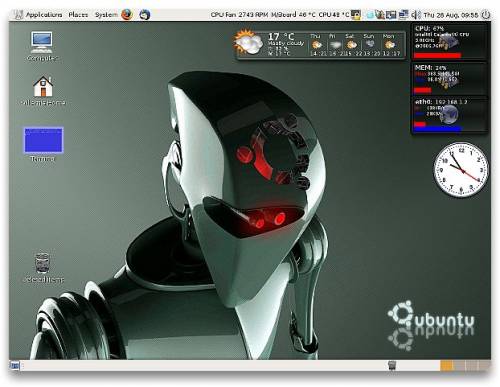Open the Computer desktop icon
The height and width of the screenshot is (387, 500).
(x=42, y=46)
